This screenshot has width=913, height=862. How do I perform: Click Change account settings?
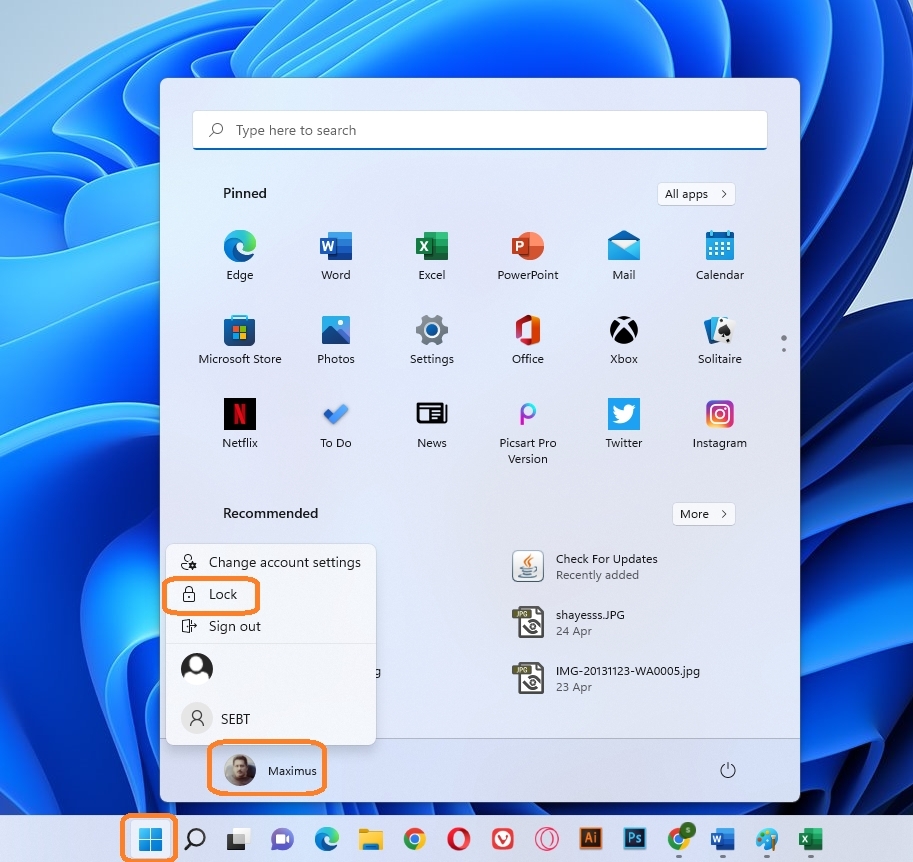click(x=284, y=563)
